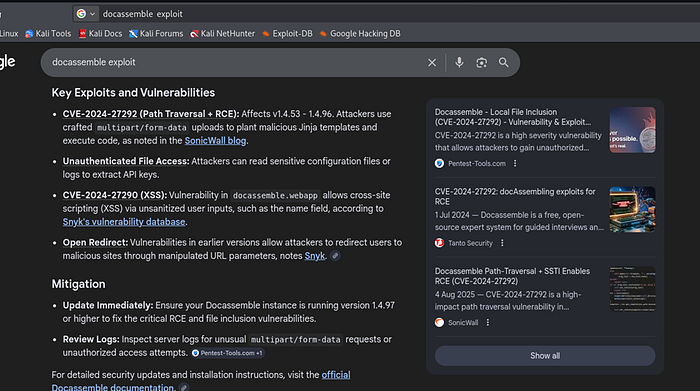The width and height of the screenshot is (700, 391).
Task: Open docAssembling exploits for RCE result
Action: click(515, 196)
